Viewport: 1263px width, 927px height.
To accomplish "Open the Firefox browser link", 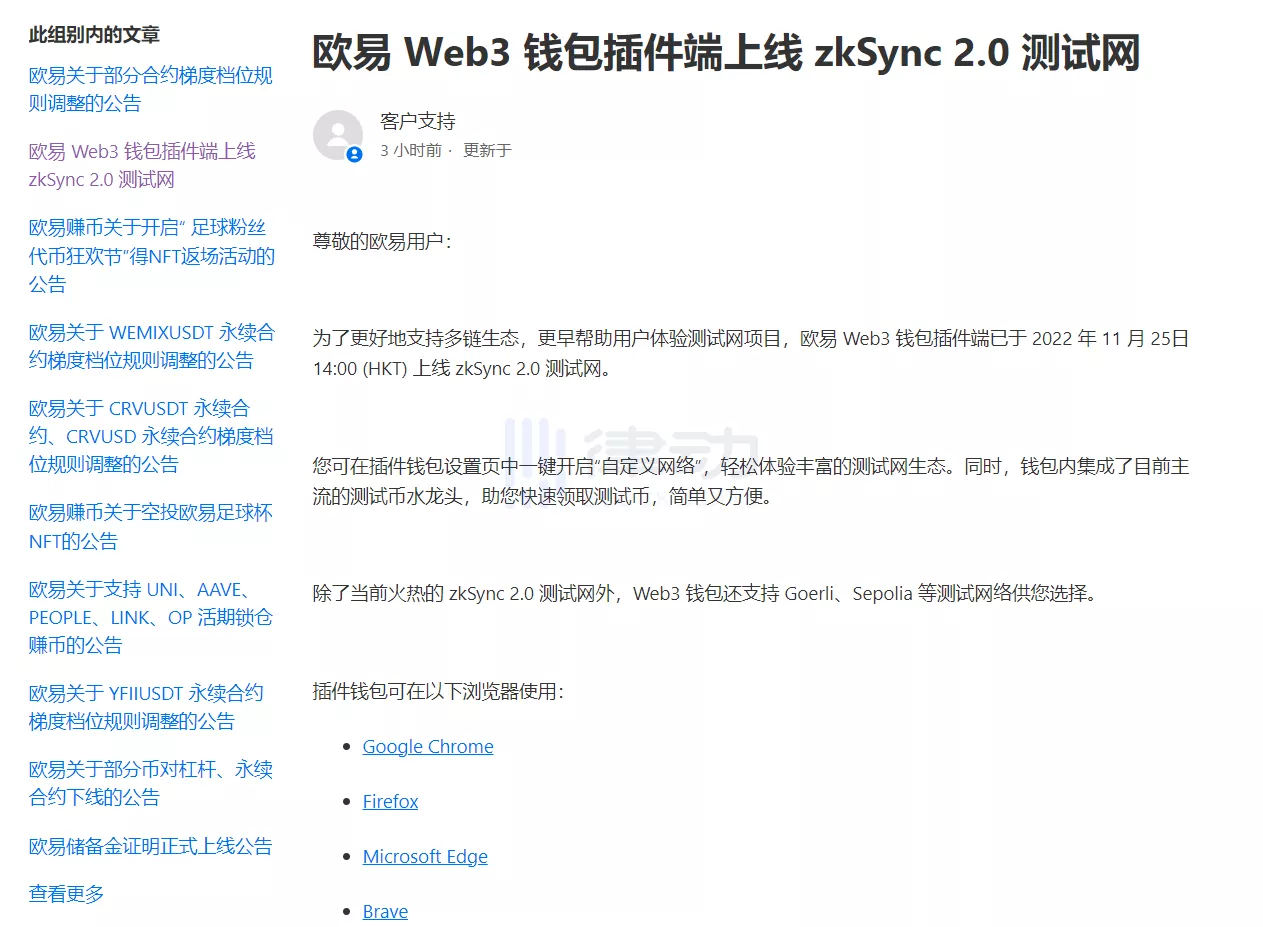I will (390, 802).
